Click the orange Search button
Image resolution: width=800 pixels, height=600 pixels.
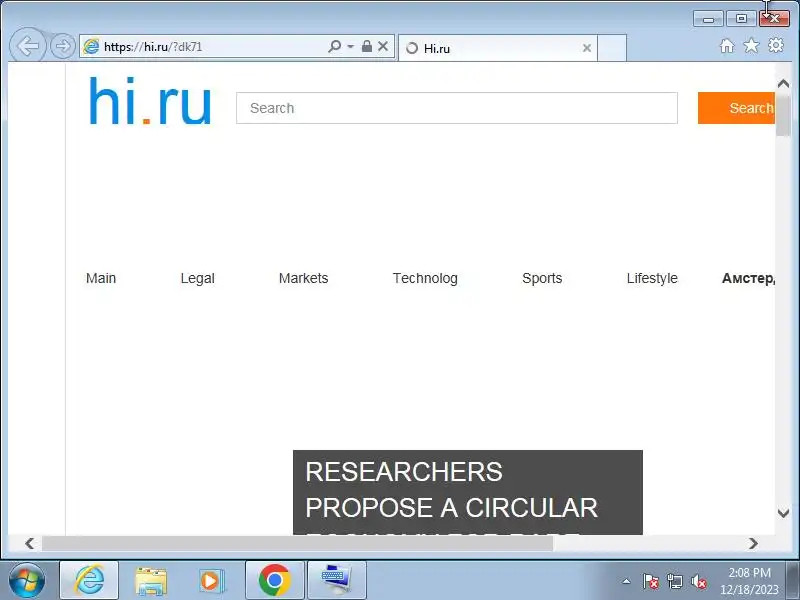click(x=736, y=108)
